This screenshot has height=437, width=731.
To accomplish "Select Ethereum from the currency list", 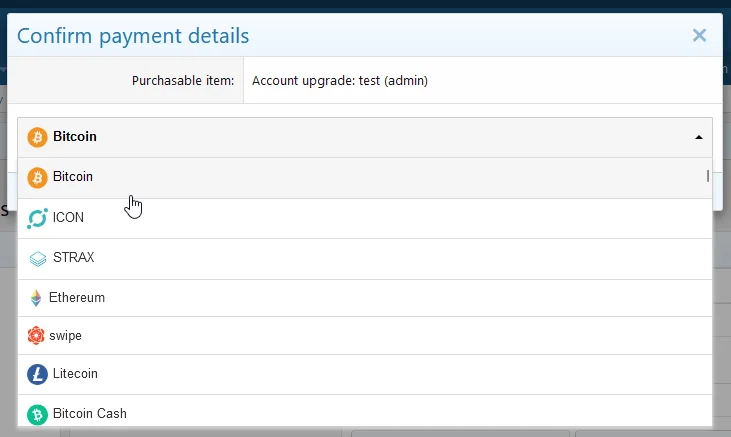I will click(x=77, y=298).
